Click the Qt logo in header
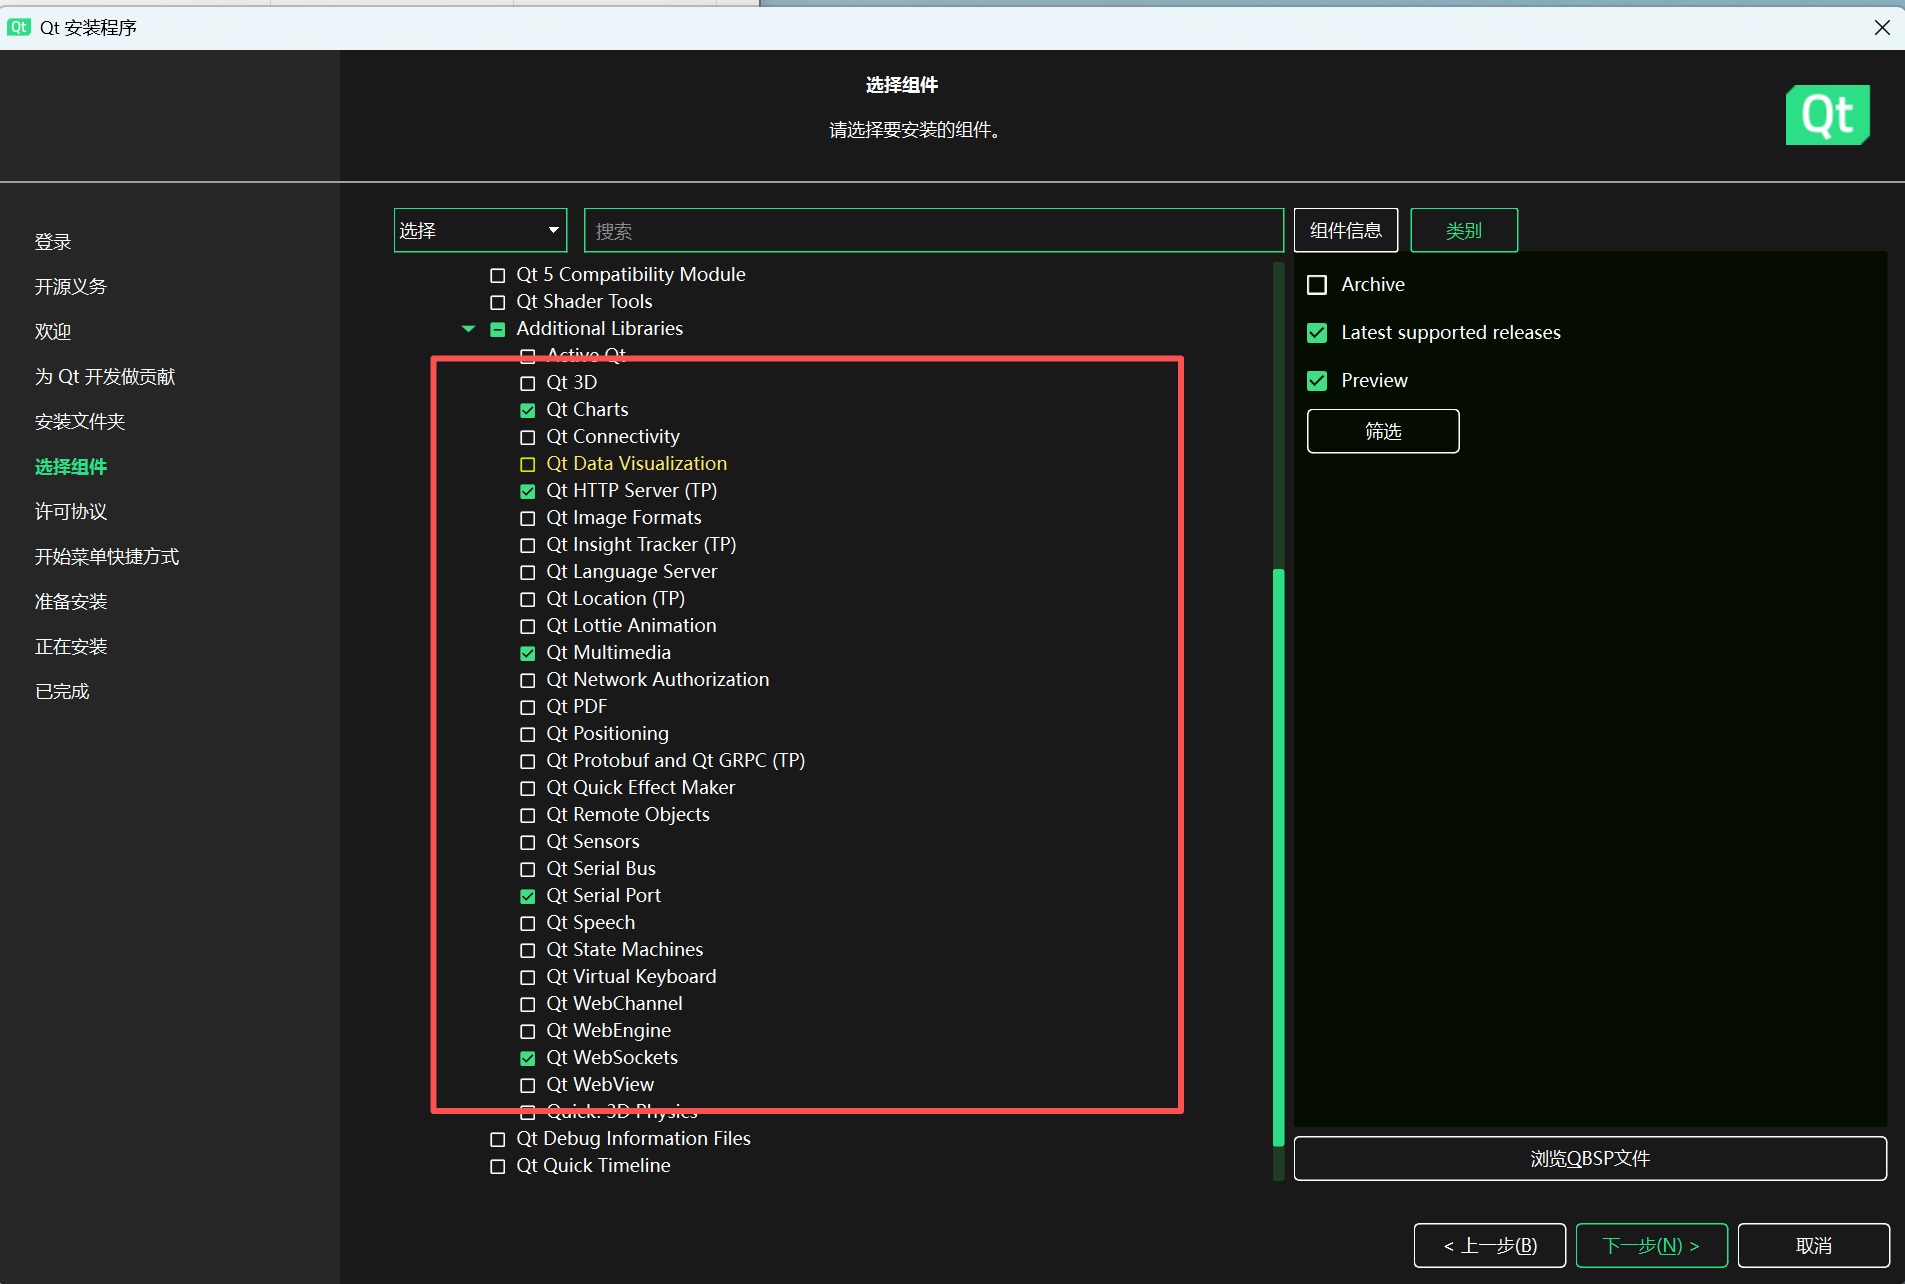The height and width of the screenshot is (1284, 1905). coord(1827,115)
